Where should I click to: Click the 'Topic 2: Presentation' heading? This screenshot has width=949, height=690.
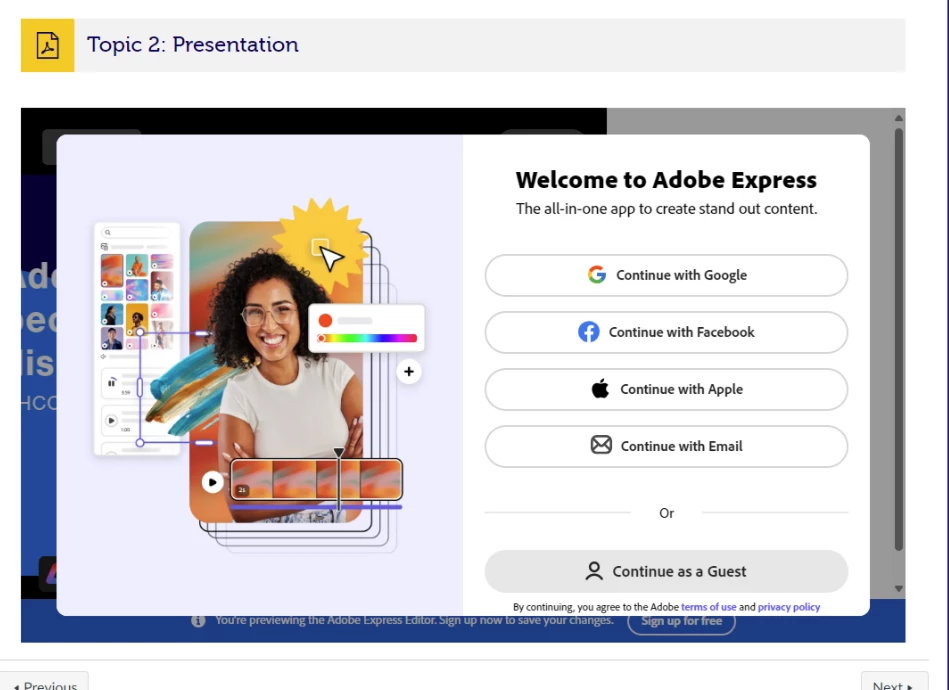coord(192,45)
